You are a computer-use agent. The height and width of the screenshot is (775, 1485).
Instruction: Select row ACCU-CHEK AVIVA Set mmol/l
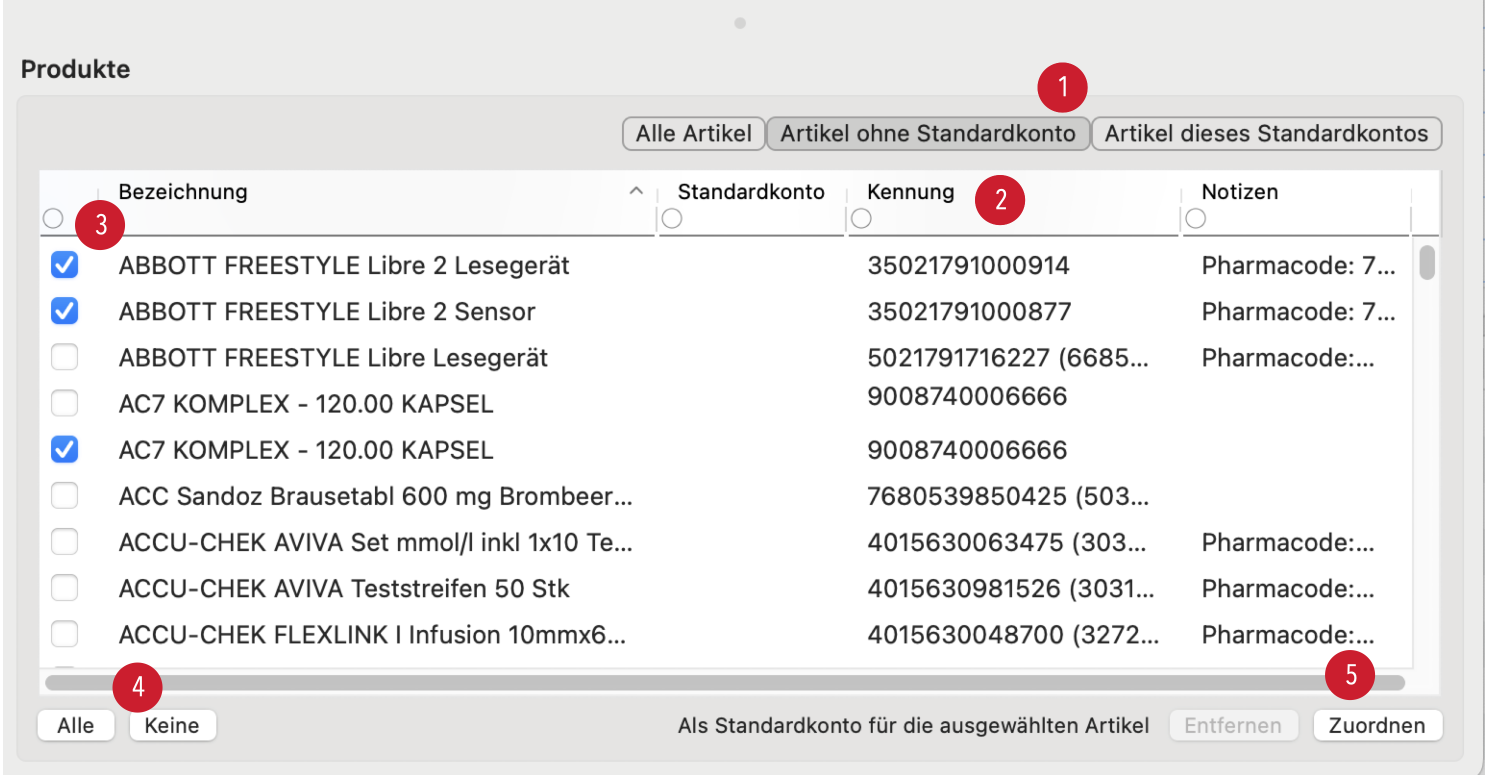point(726,541)
